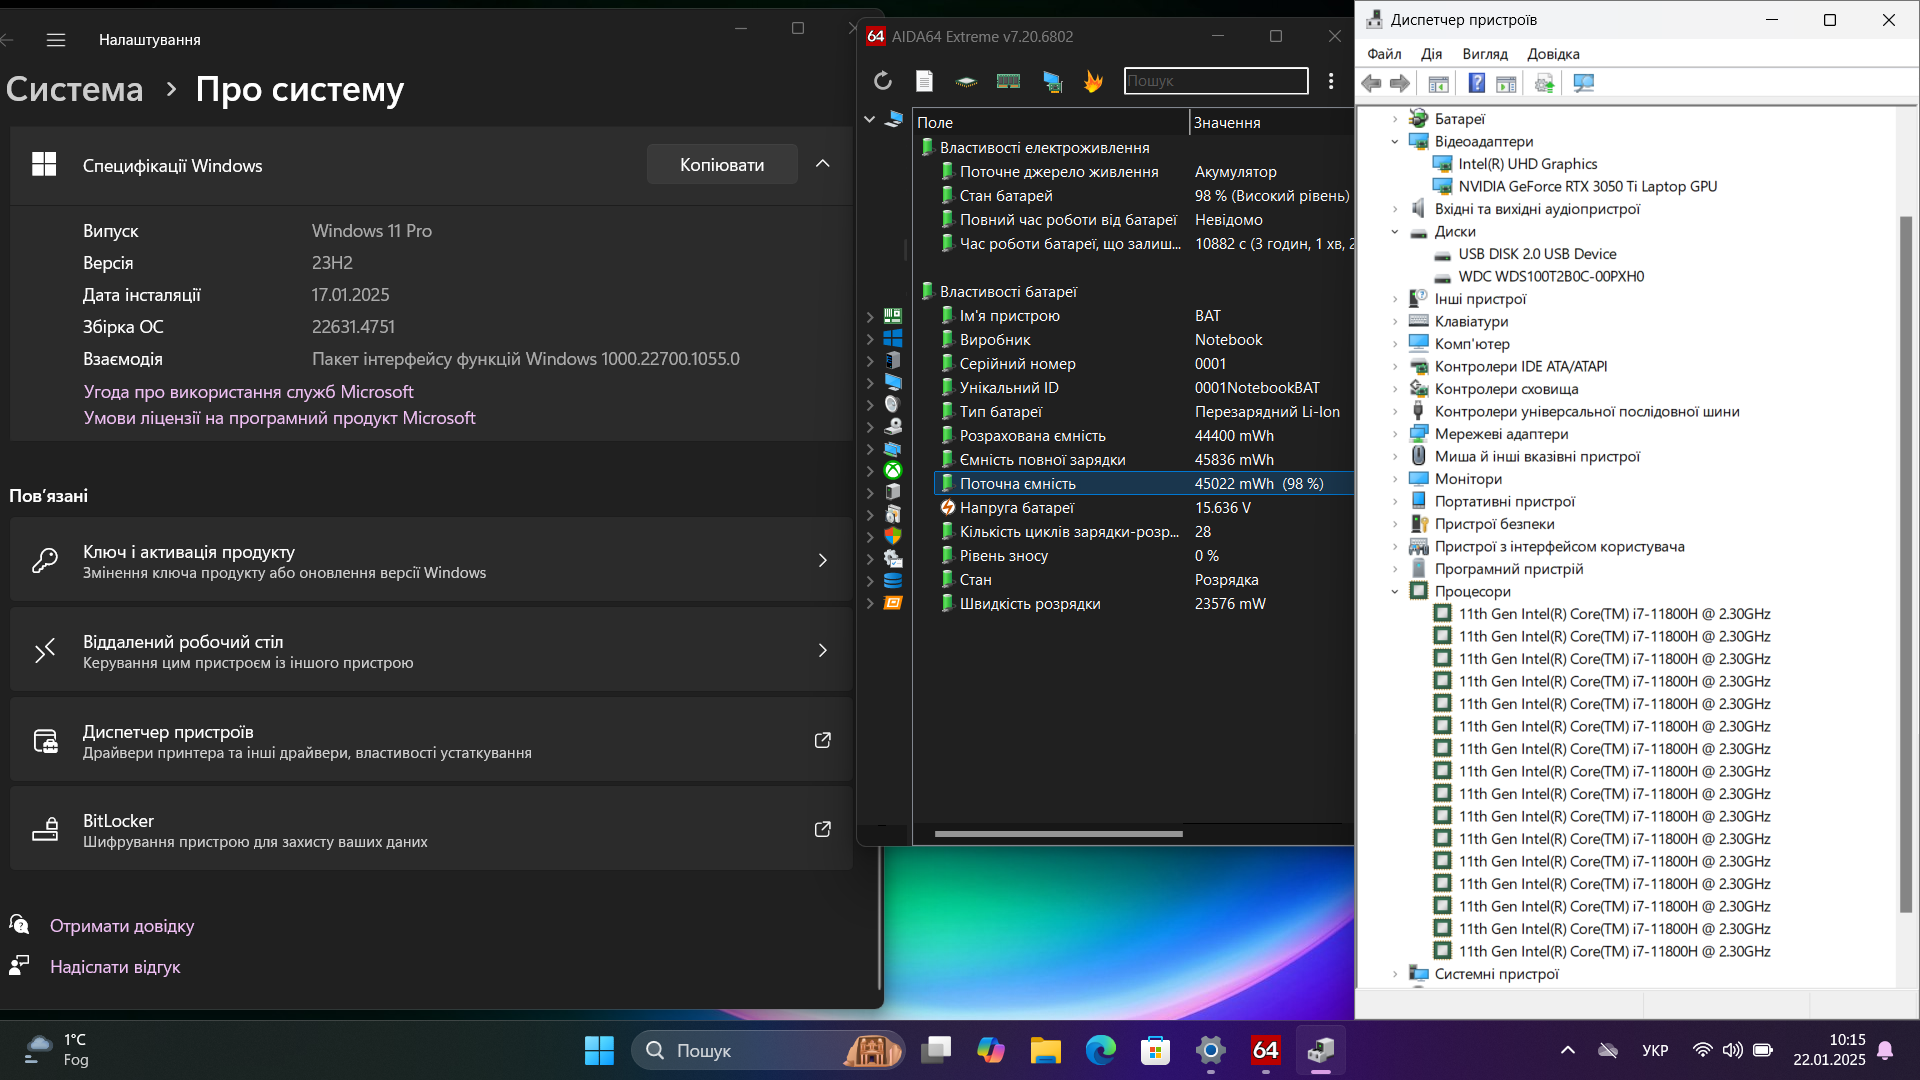Collapse the Специфікації Windows section chevron
Image resolution: width=1920 pixels, height=1080 pixels.
coord(822,164)
